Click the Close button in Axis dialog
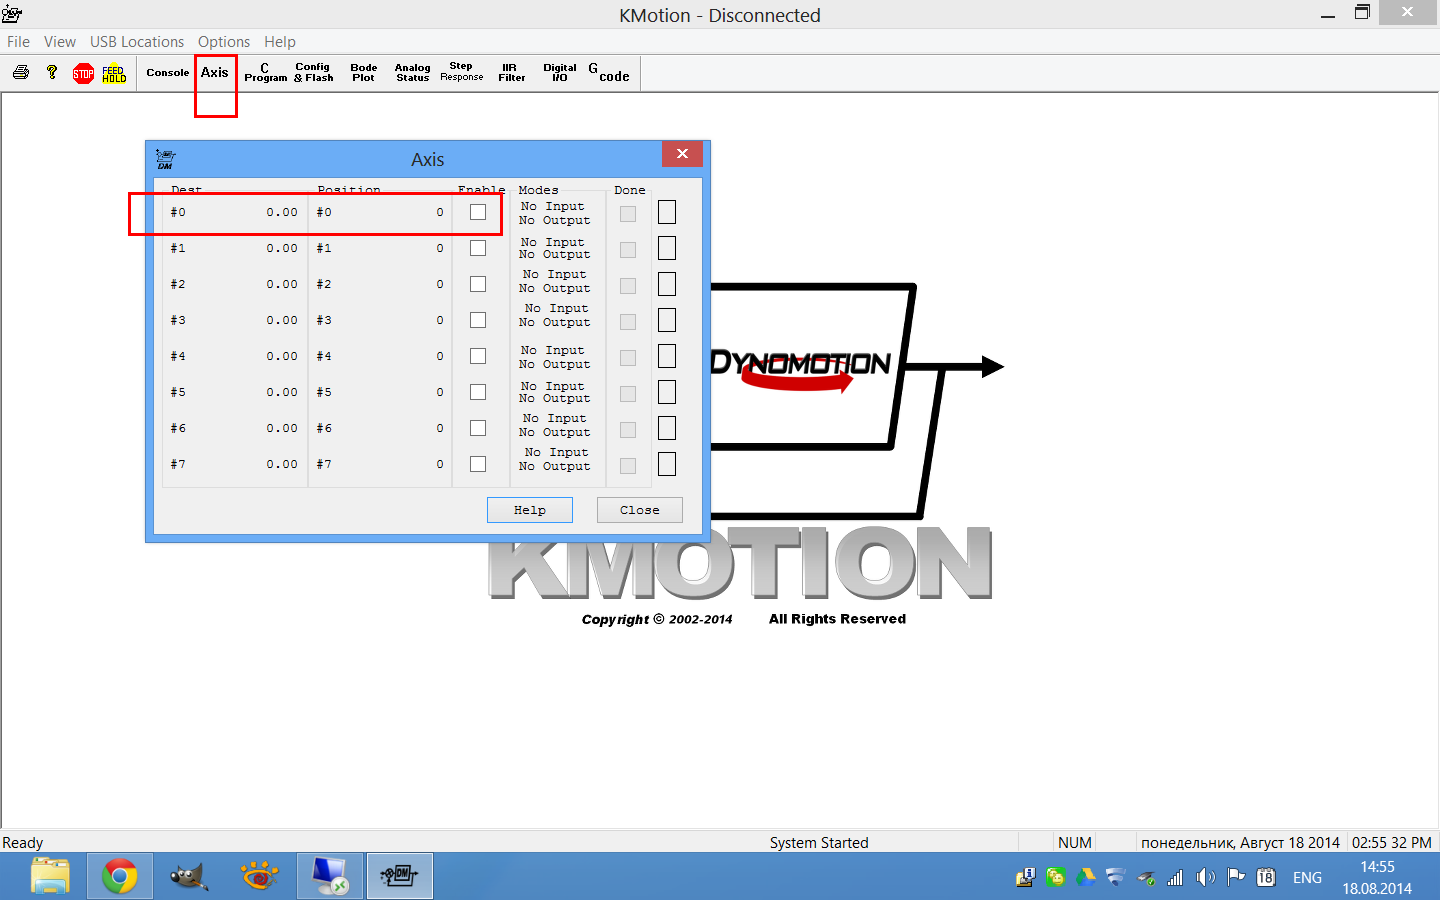 (640, 510)
